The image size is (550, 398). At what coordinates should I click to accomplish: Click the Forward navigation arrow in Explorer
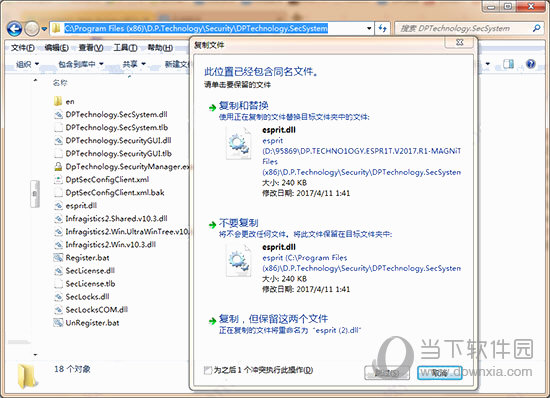tap(32, 29)
